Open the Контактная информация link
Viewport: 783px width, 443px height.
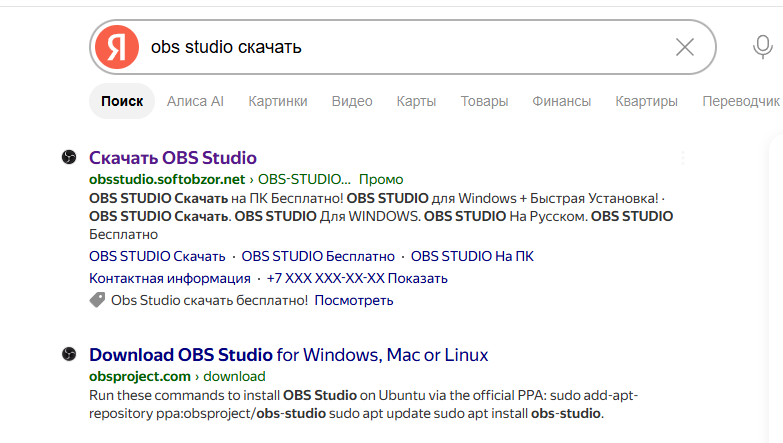pos(170,278)
